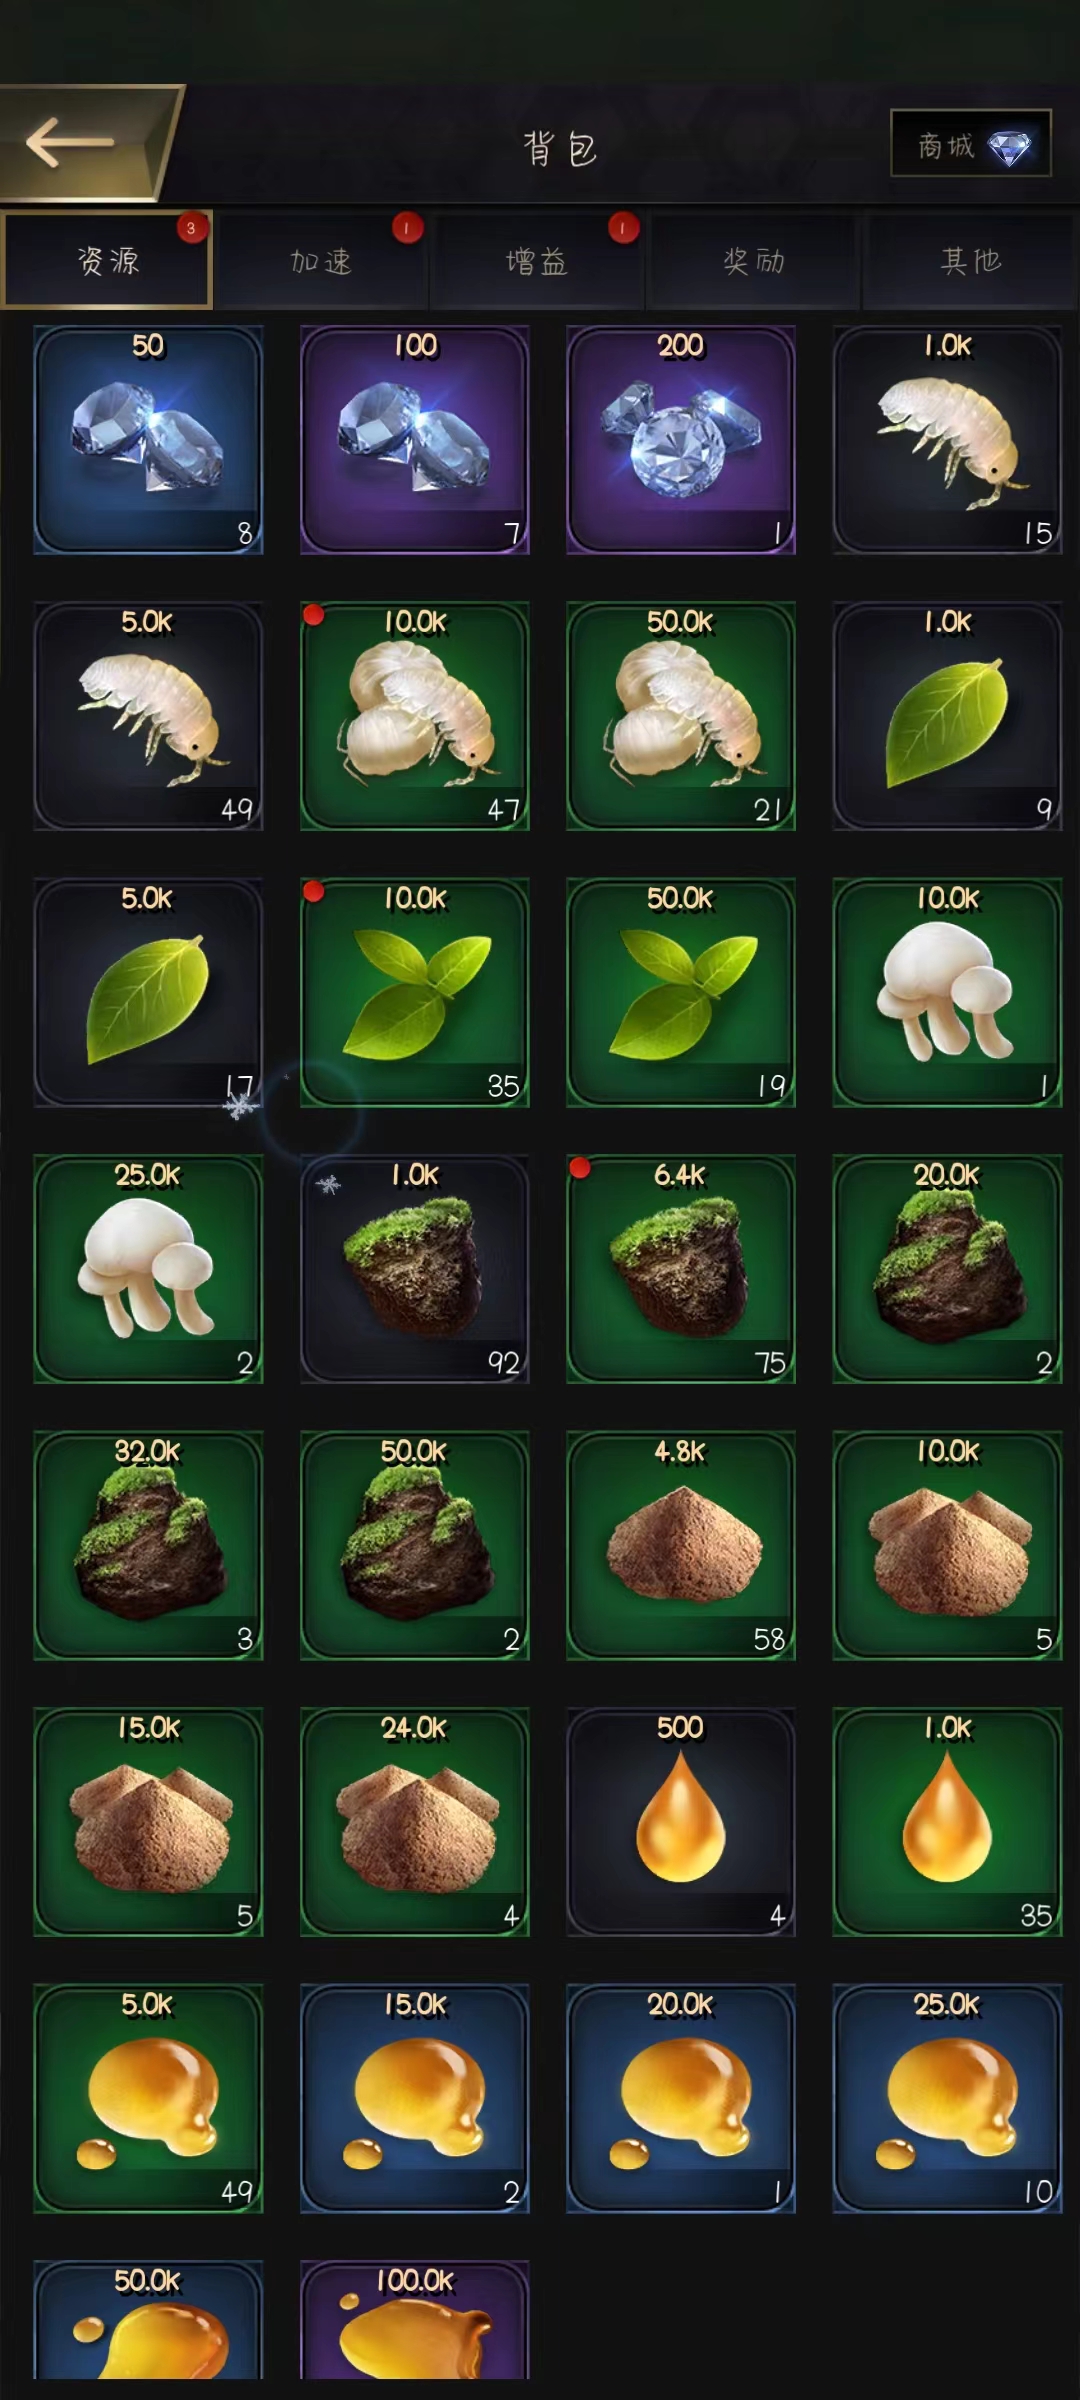Choose the 5.0k isopod item with 49 count
The image size is (1080, 2400).
pos(148,716)
